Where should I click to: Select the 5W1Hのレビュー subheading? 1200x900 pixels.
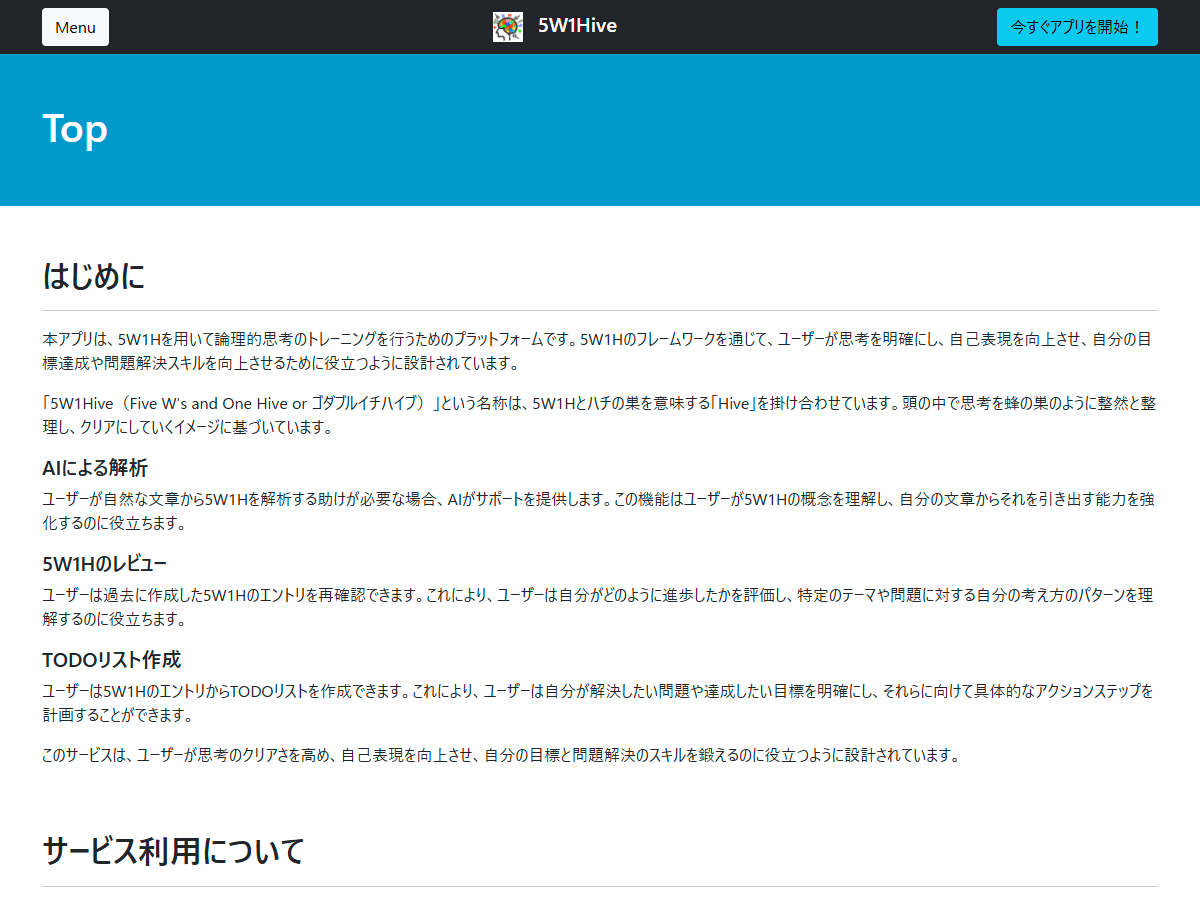105,563
